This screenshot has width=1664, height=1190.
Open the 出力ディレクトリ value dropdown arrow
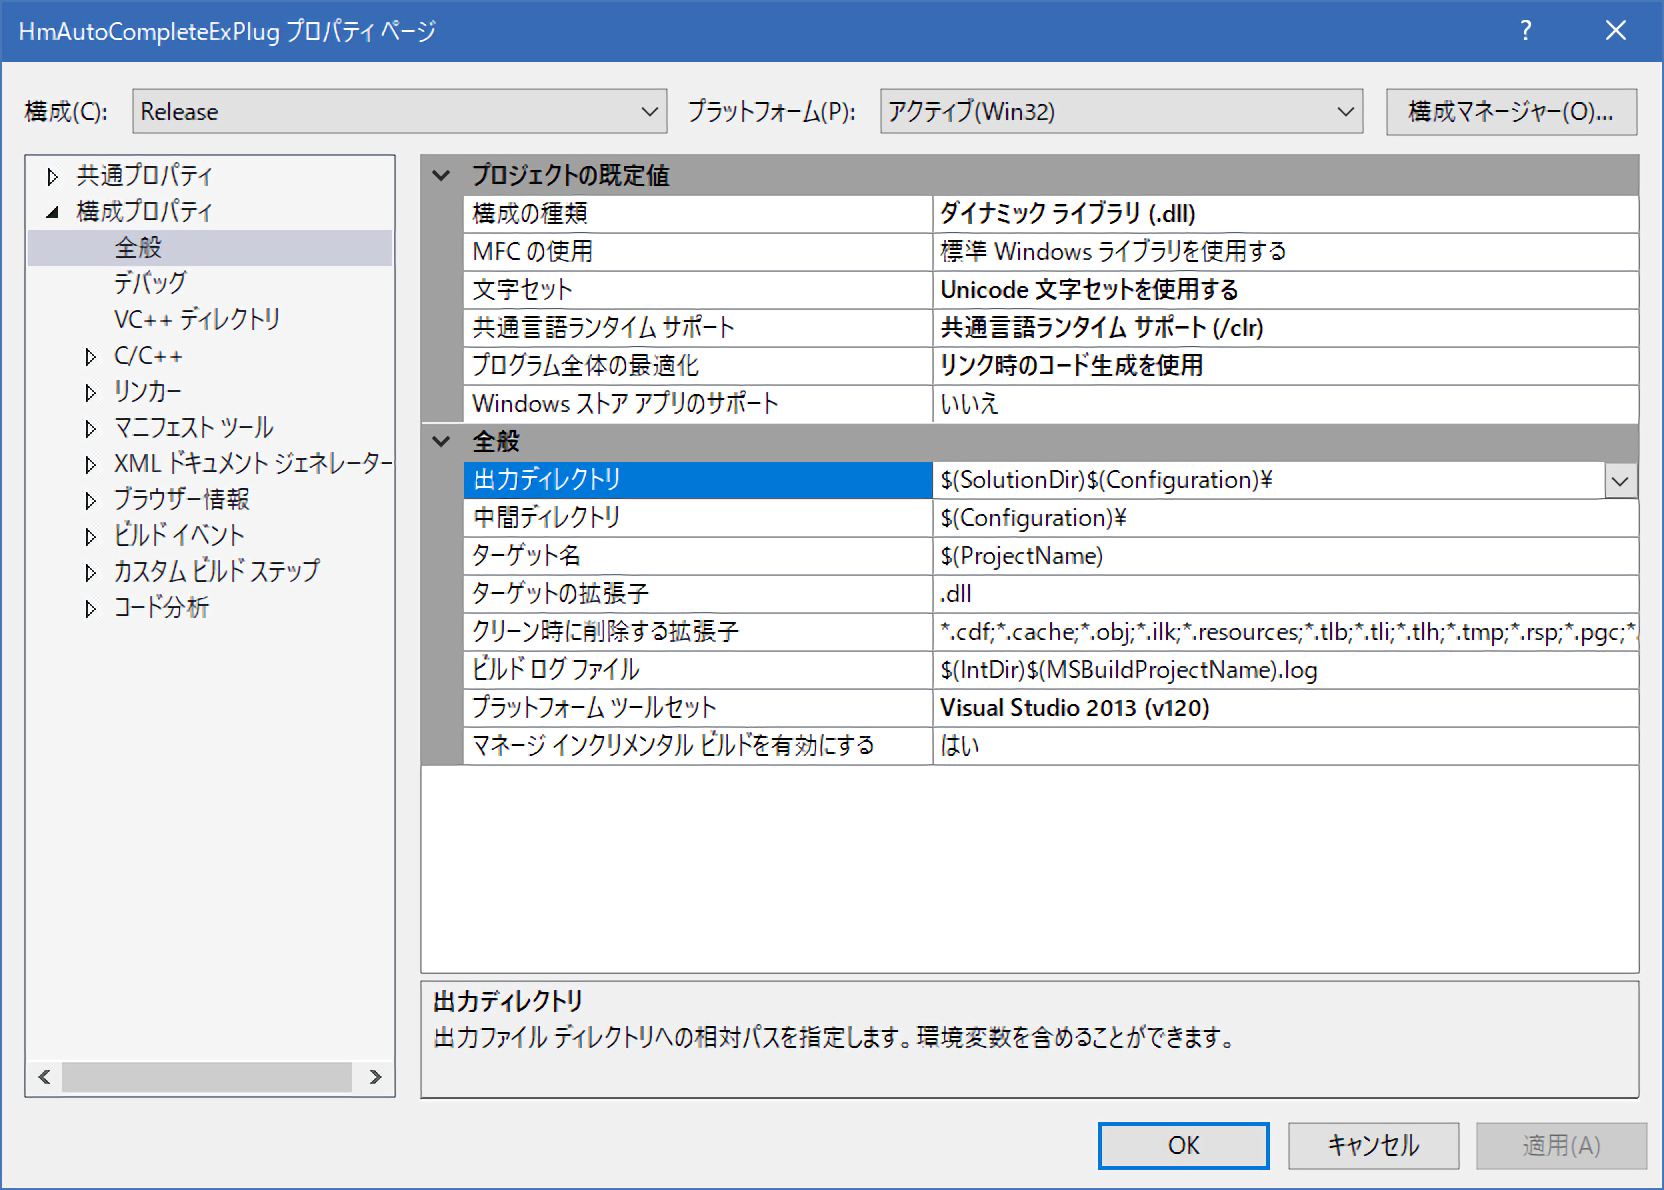coord(1620,481)
